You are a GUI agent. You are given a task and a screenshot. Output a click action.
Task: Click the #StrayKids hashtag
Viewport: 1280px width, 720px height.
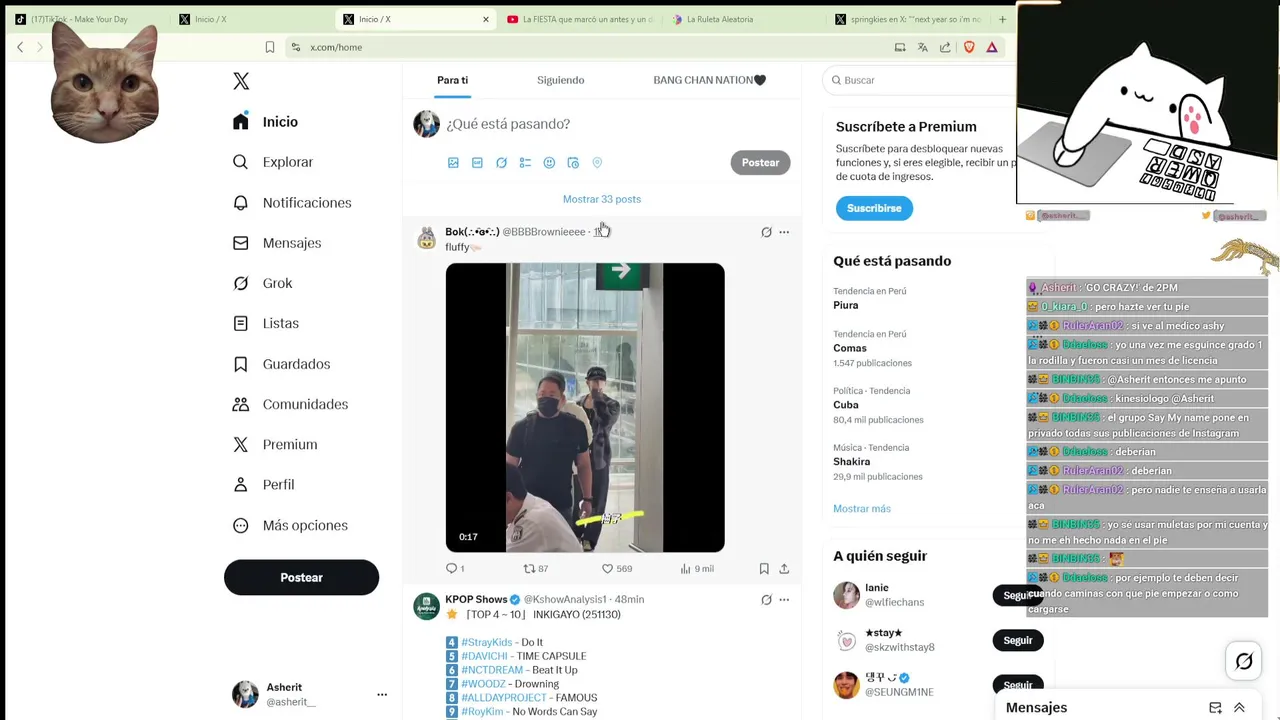pyautogui.click(x=486, y=643)
